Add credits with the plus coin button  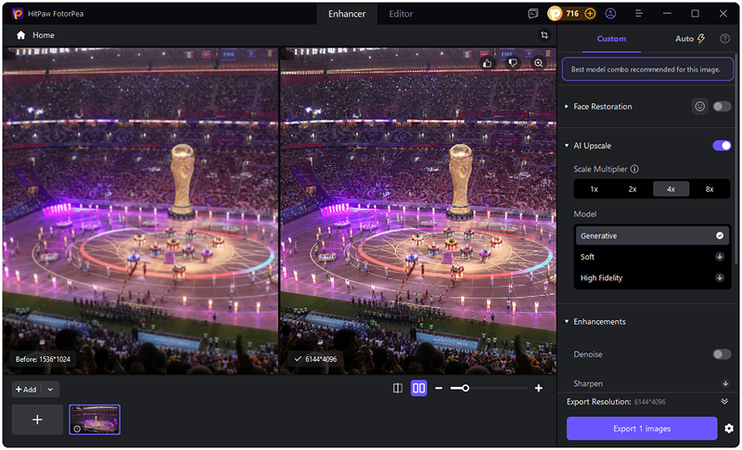[590, 14]
